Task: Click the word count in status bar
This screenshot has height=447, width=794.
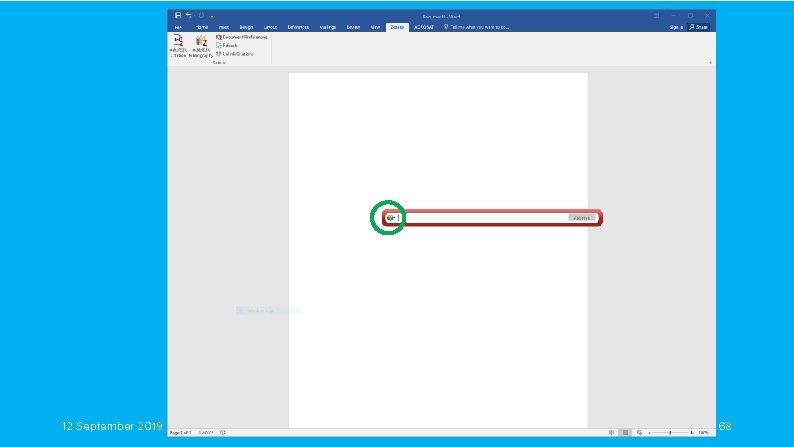Action: pyautogui.click(x=206, y=433)
